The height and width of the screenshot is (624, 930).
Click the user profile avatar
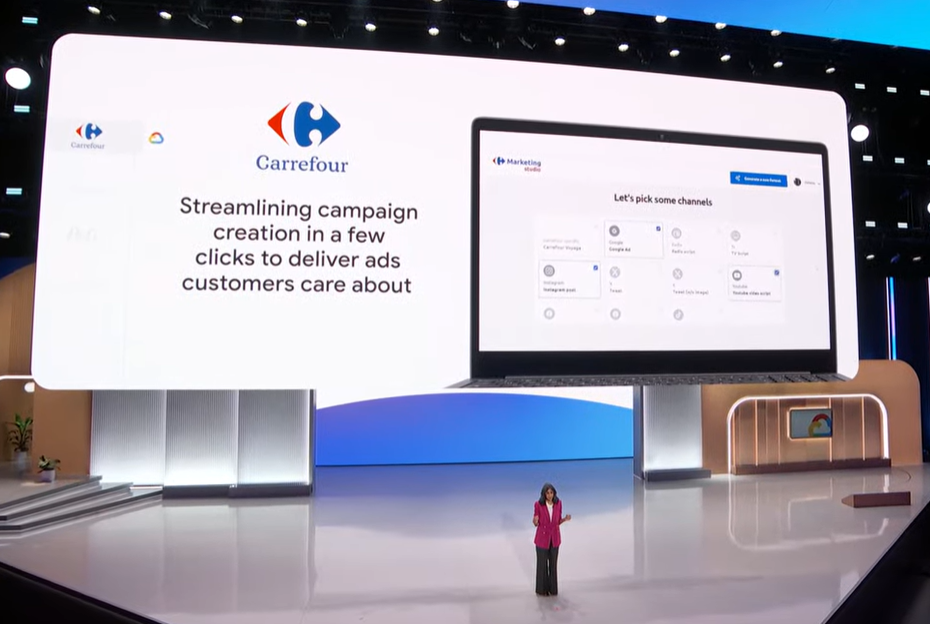tap(798, 182)
